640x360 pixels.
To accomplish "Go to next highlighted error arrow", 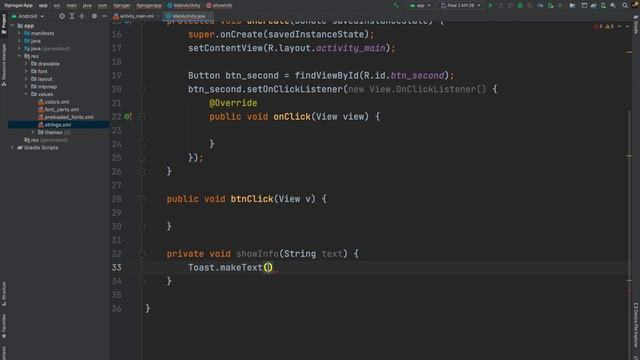I will [627, 26].
